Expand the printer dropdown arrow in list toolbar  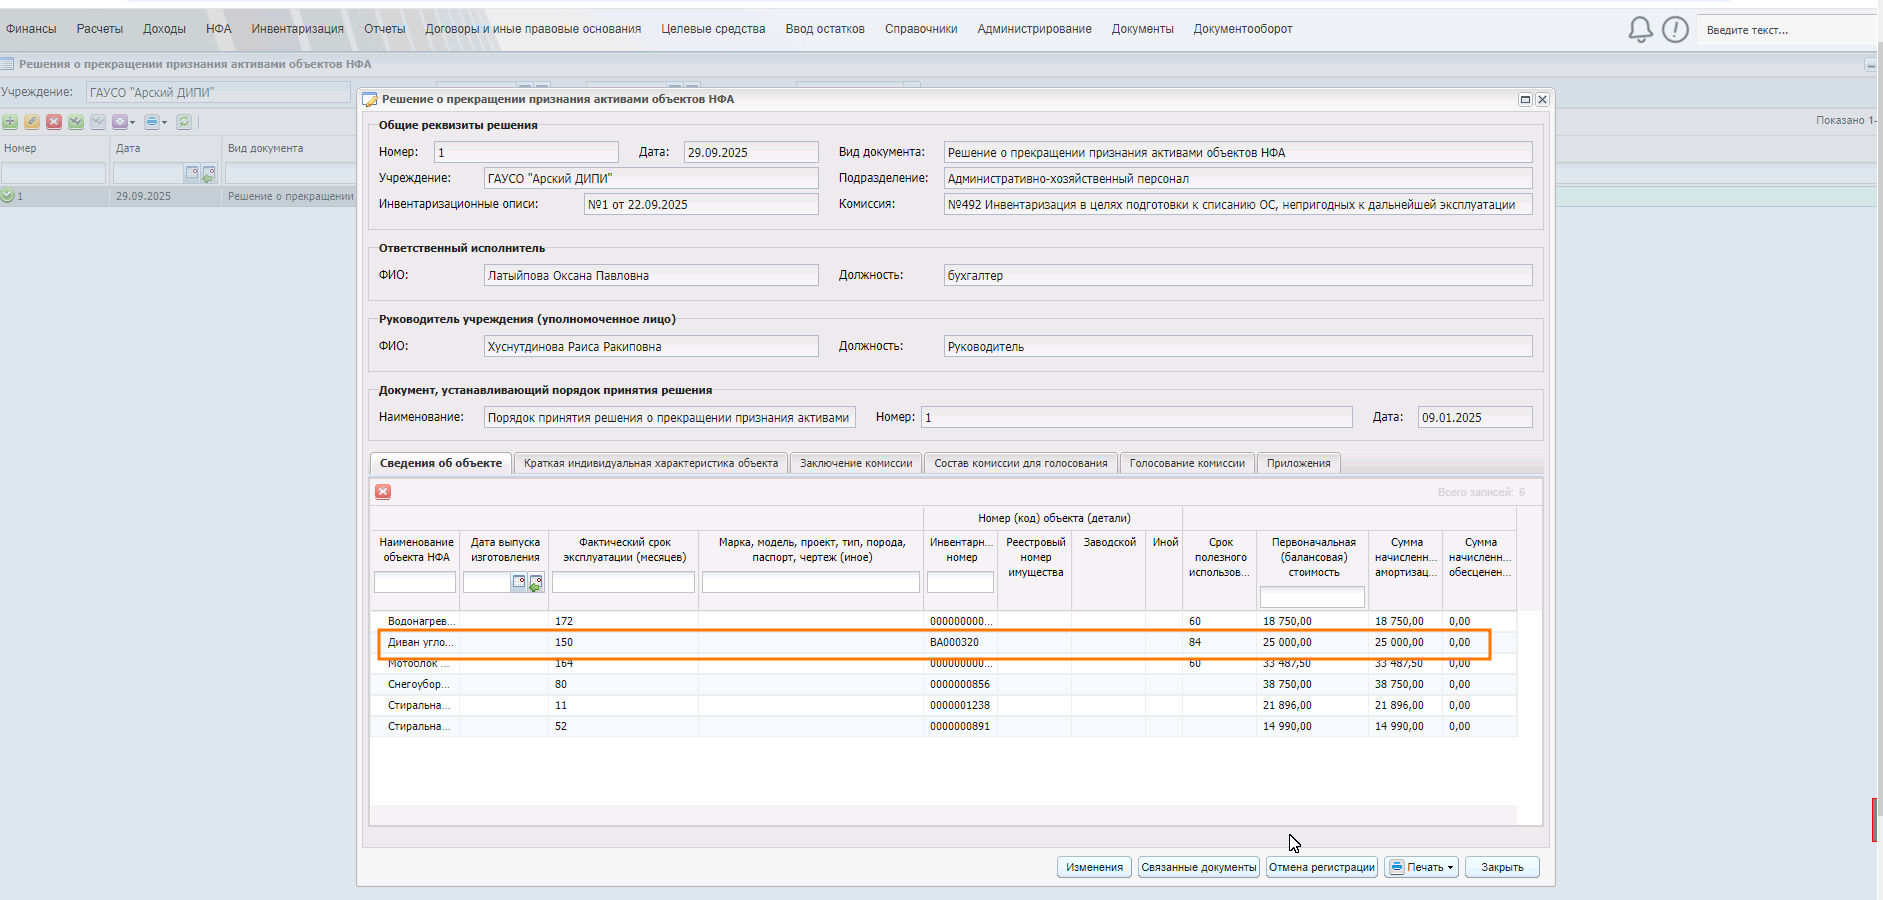click(165, 123)
